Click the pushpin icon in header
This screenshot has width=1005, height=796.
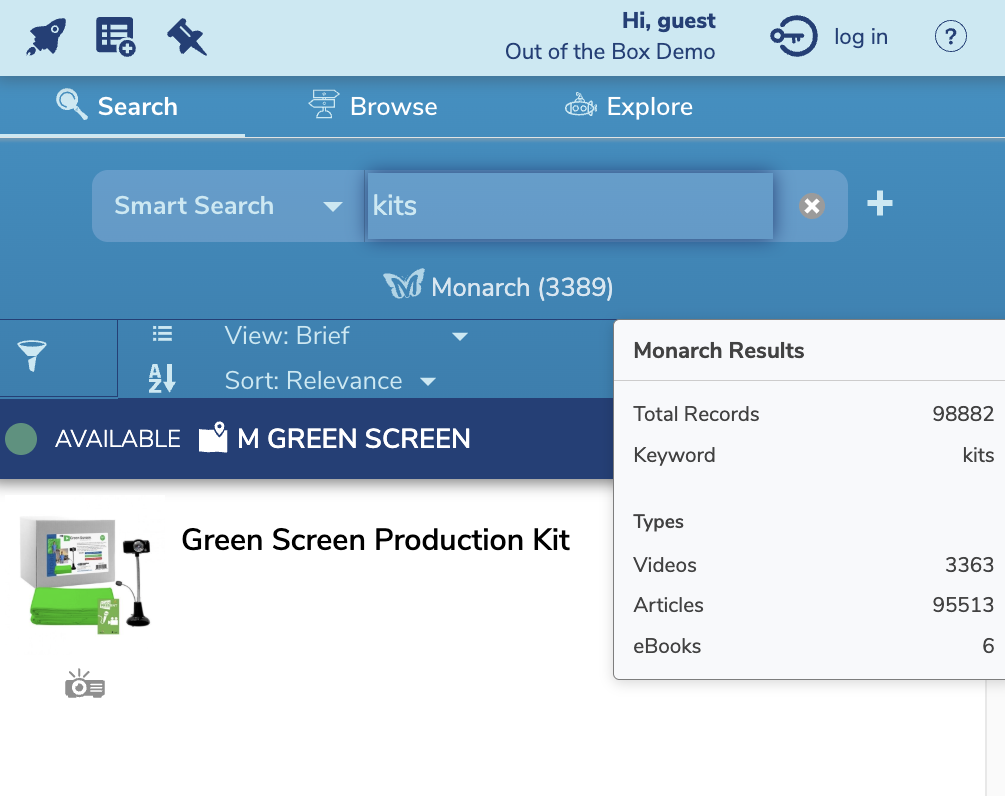(186, 37)
